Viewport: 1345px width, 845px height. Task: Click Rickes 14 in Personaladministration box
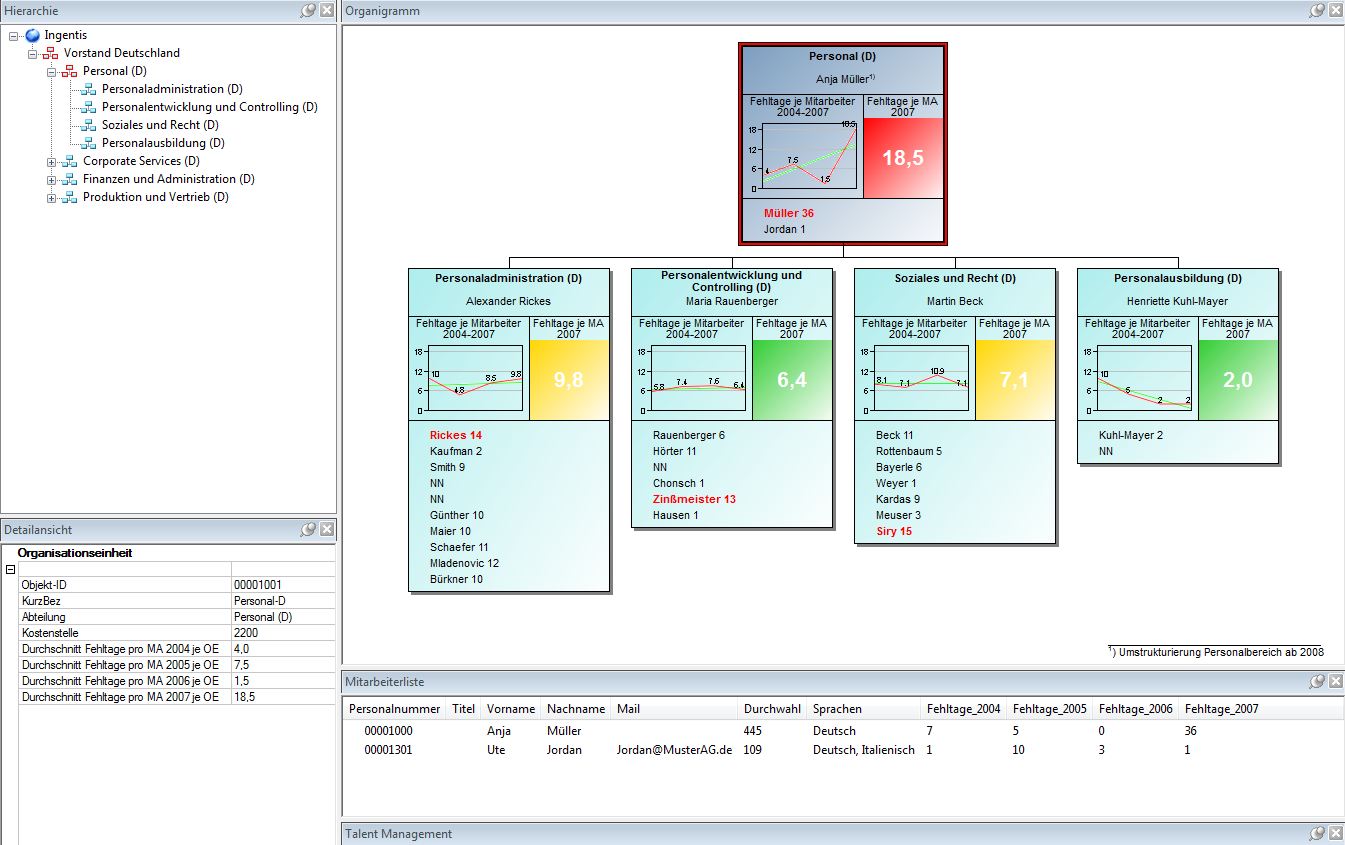pyautogui.click(x=455, y=435)
